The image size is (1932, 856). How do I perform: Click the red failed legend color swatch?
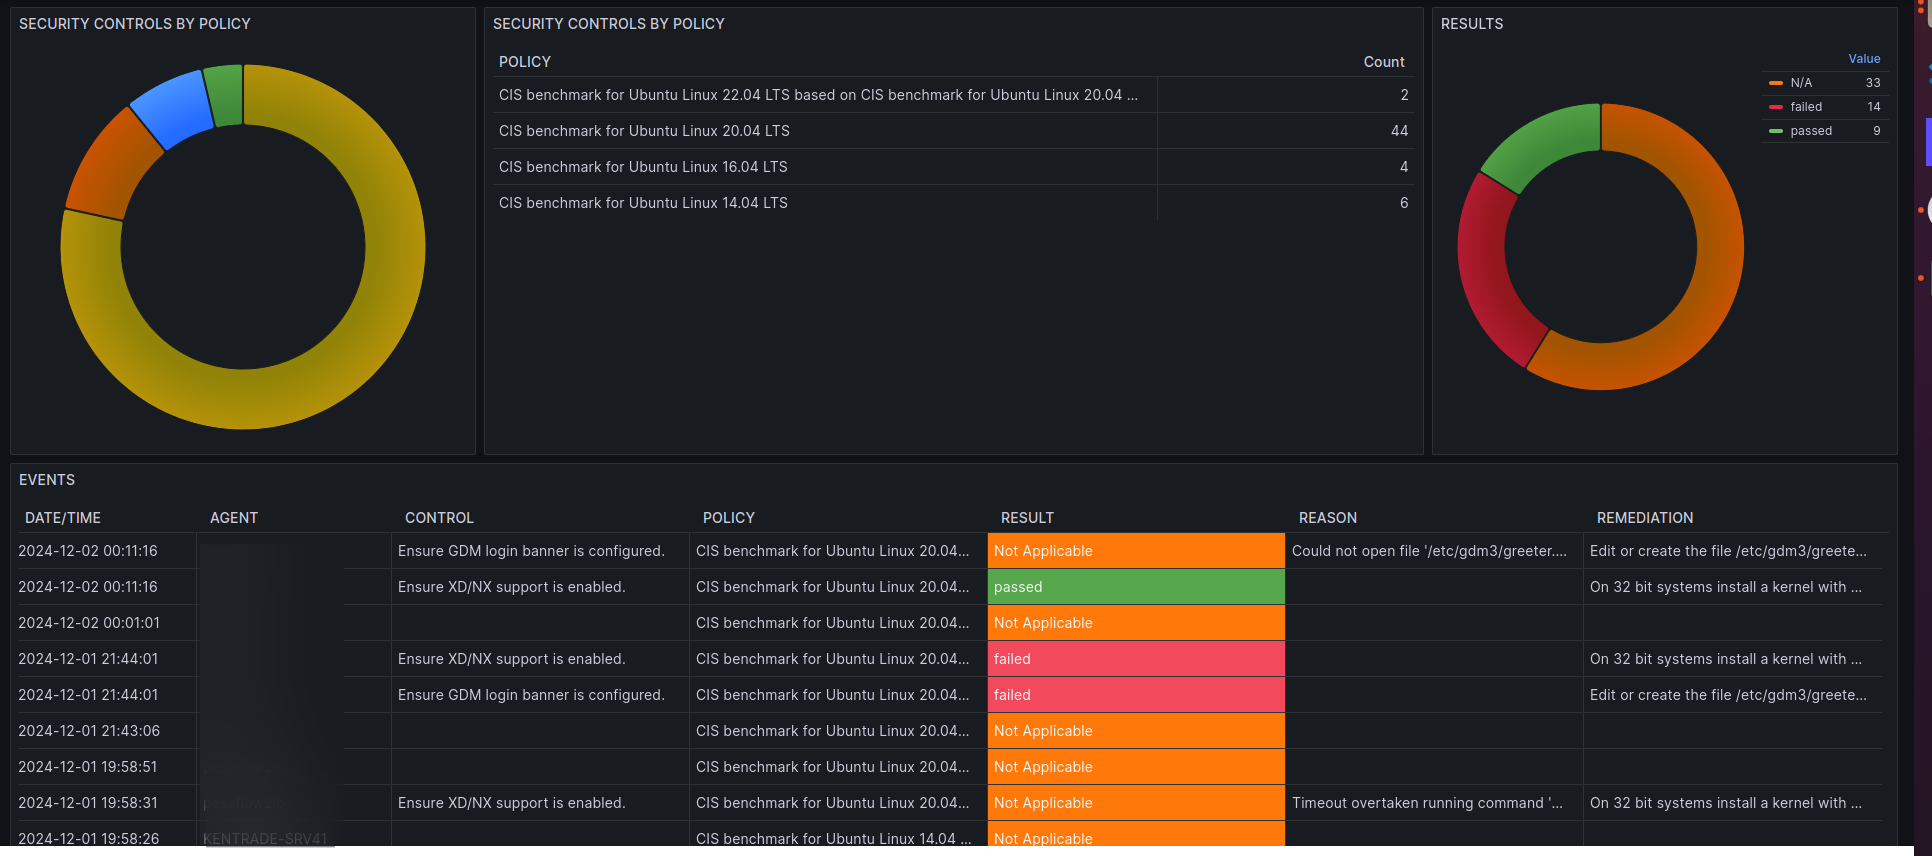click(x=1776, y=107)
